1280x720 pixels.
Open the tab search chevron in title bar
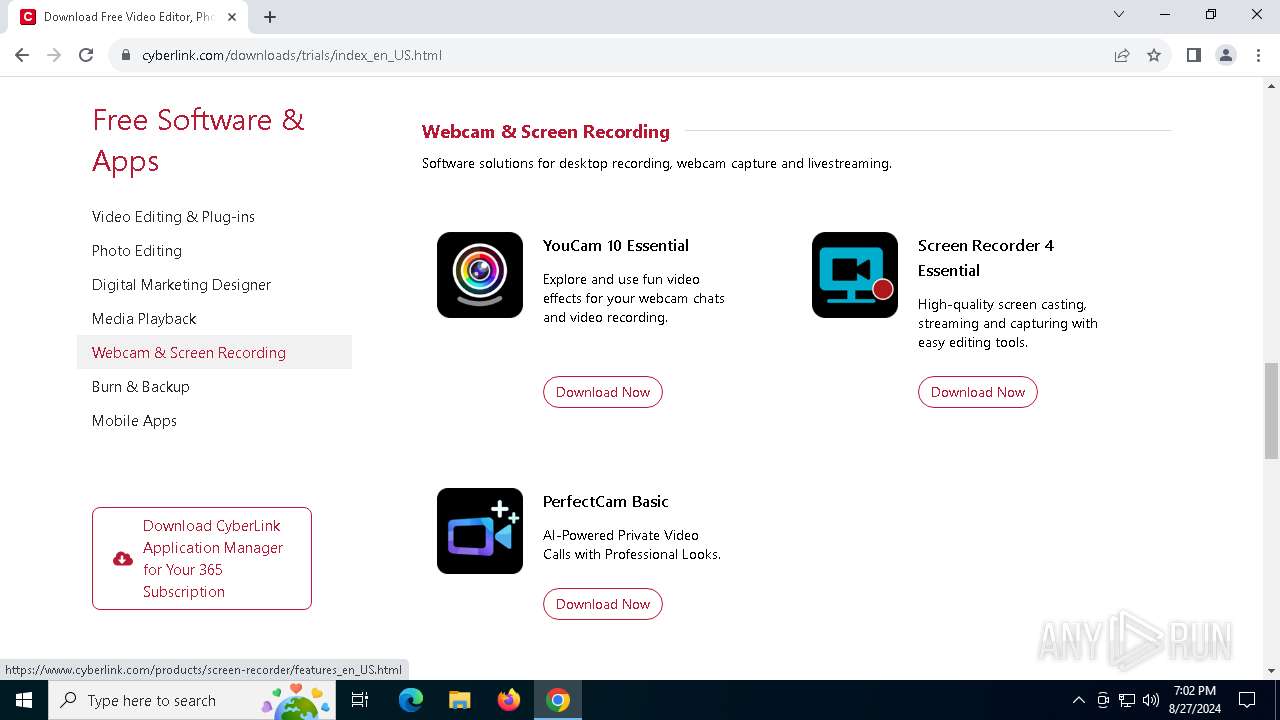coord(1119,14)
